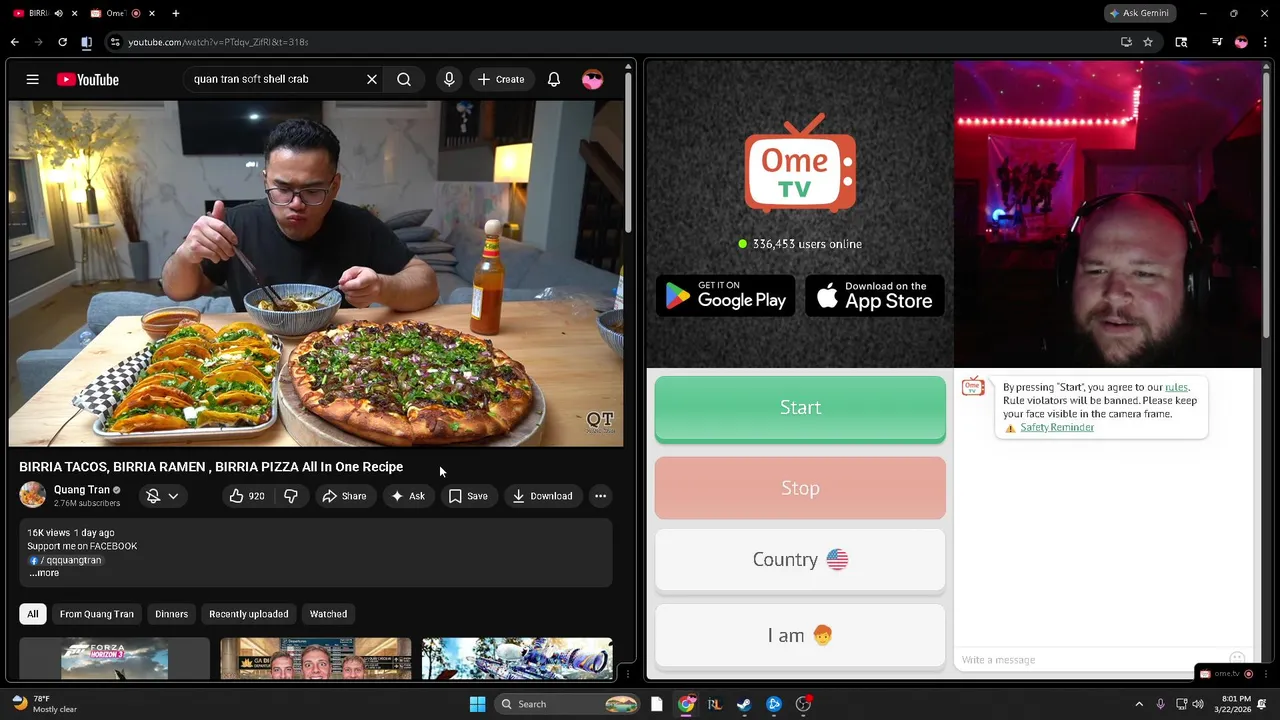
Task: Open the YouTube notifications bell
Action: coord(553,79)
